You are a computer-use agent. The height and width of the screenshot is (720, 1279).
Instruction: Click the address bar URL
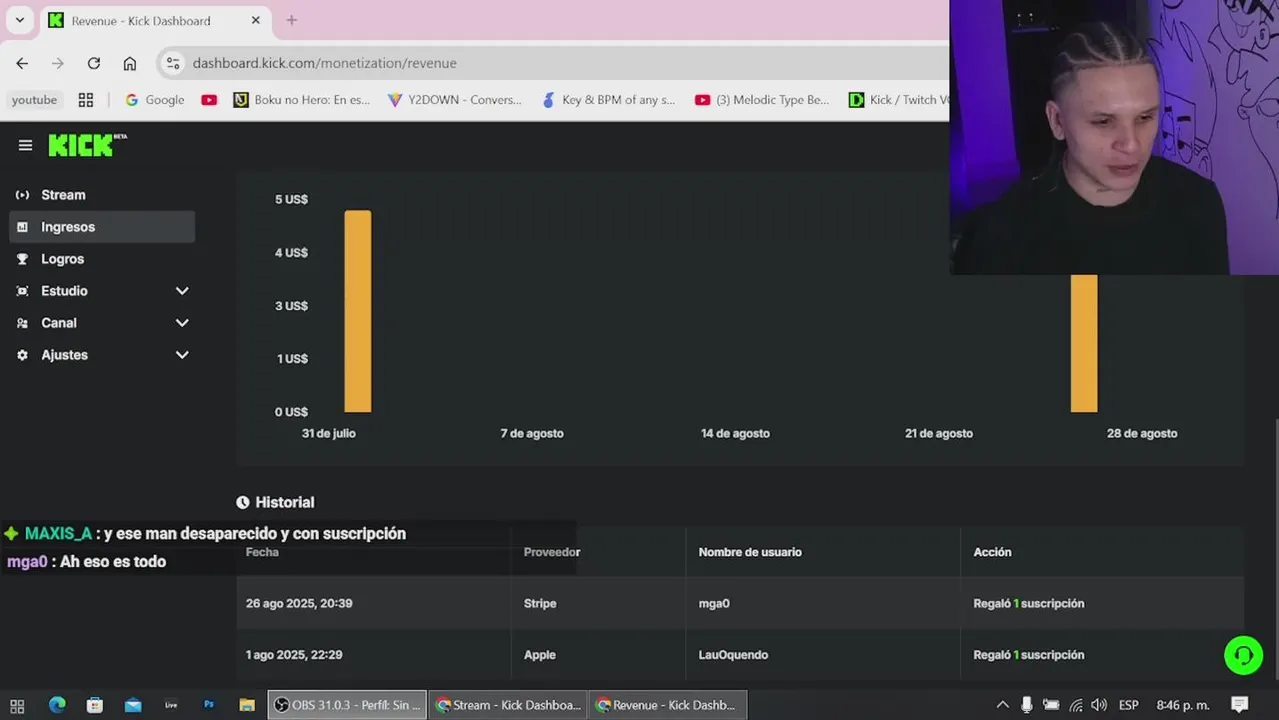click(324, 63)
